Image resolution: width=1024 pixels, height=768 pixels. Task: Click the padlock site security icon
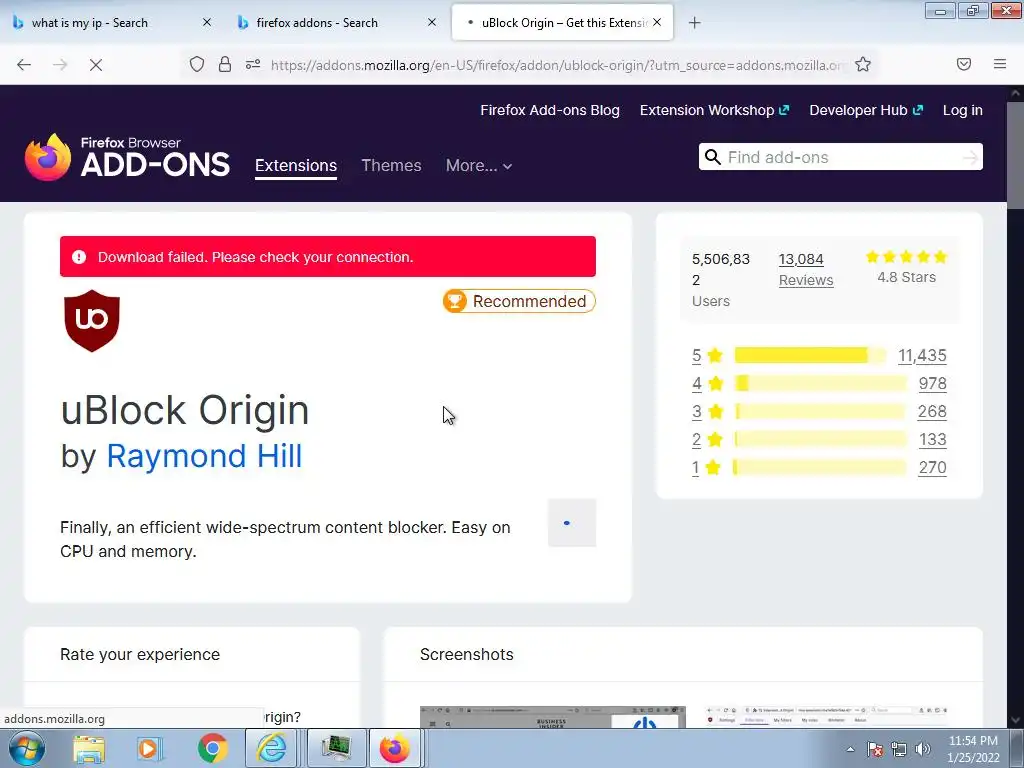click(225, 64)
